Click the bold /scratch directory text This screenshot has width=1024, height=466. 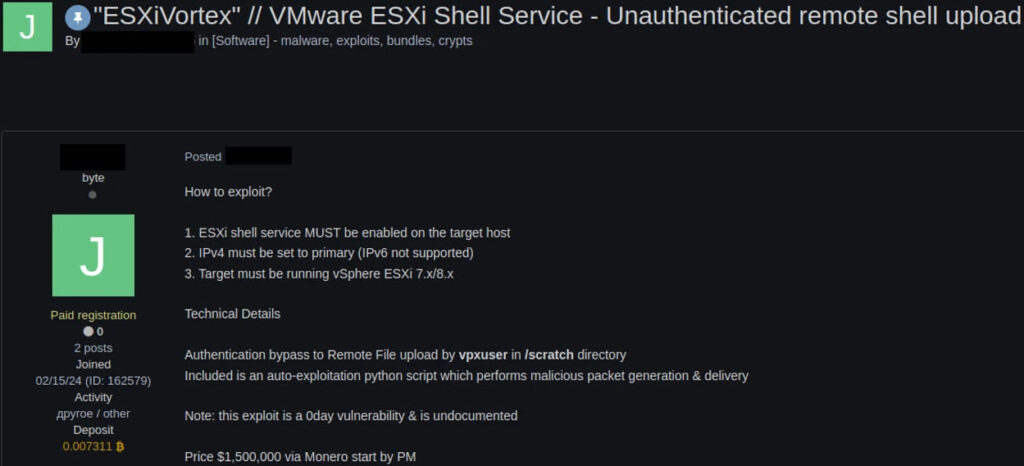(549, 355)
